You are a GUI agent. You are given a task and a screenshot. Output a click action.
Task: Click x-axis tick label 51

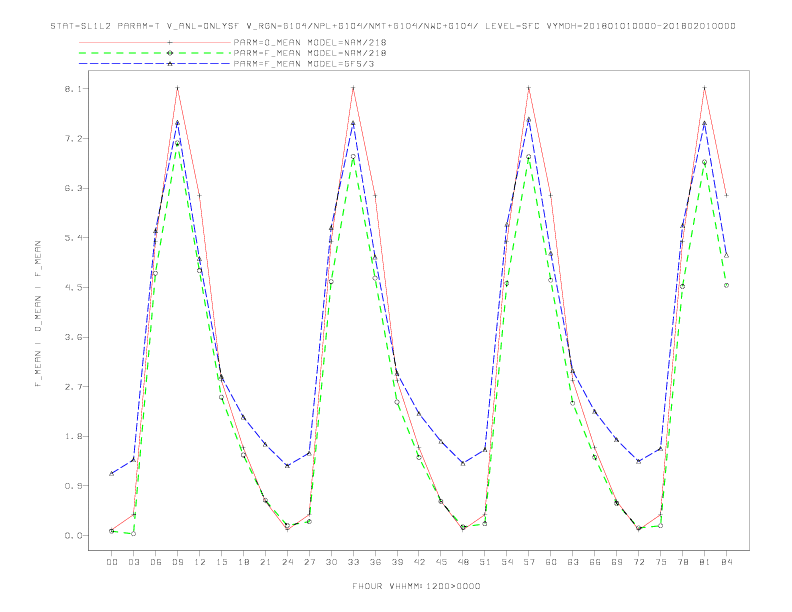[x=485, y=562]
